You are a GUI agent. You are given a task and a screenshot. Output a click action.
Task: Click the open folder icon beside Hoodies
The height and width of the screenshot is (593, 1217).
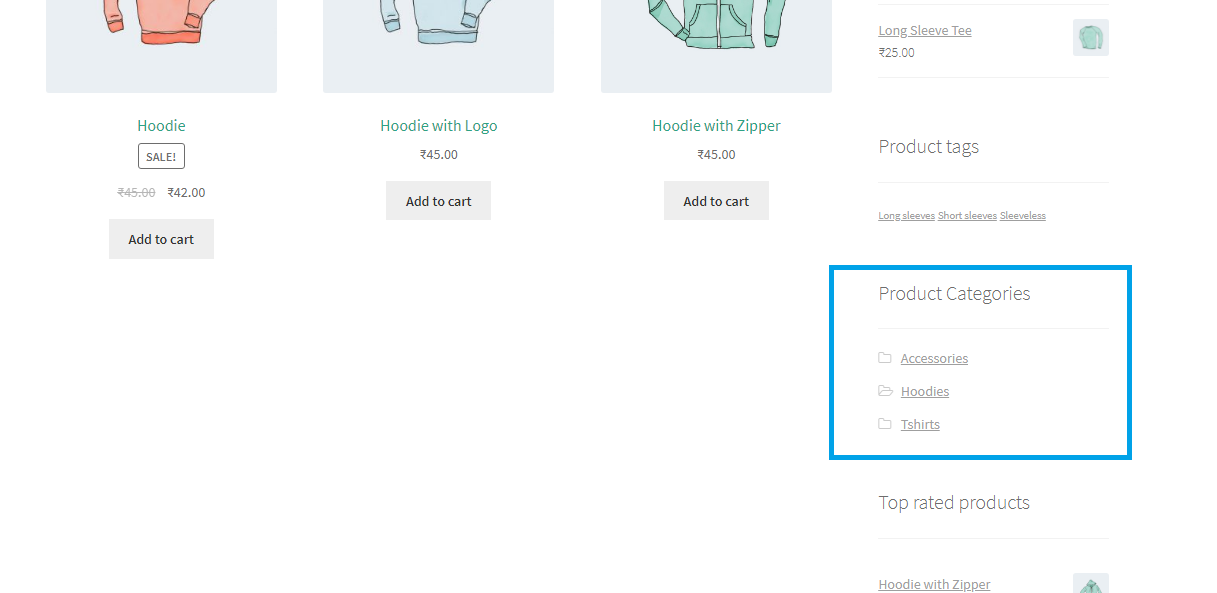(x=885, y=391)
